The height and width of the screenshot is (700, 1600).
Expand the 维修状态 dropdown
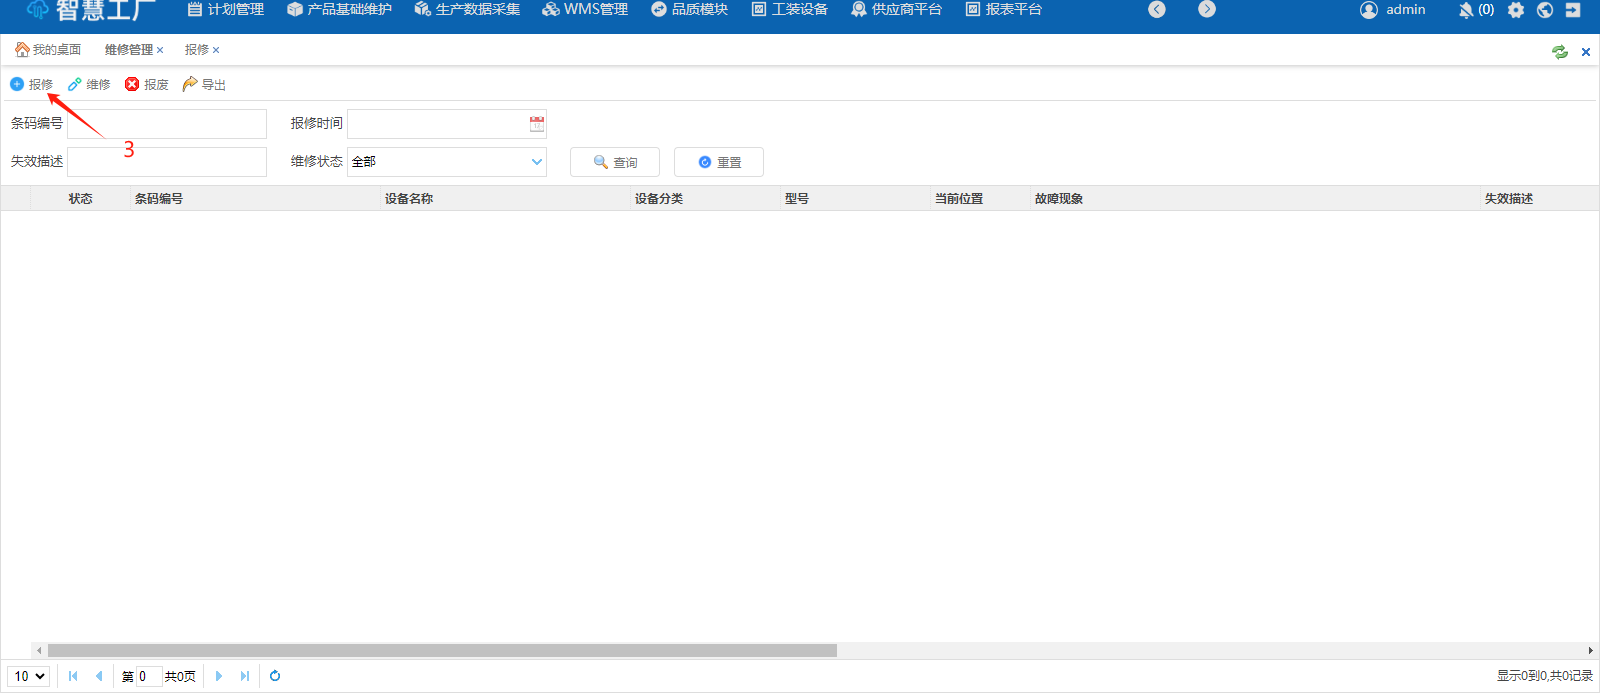tap(537, 162)
